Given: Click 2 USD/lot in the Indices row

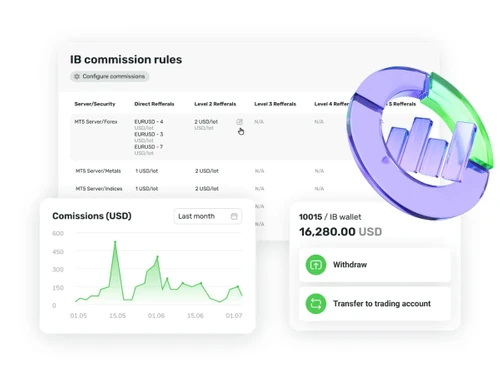Looking at the screenshot, I should (207, 189).
